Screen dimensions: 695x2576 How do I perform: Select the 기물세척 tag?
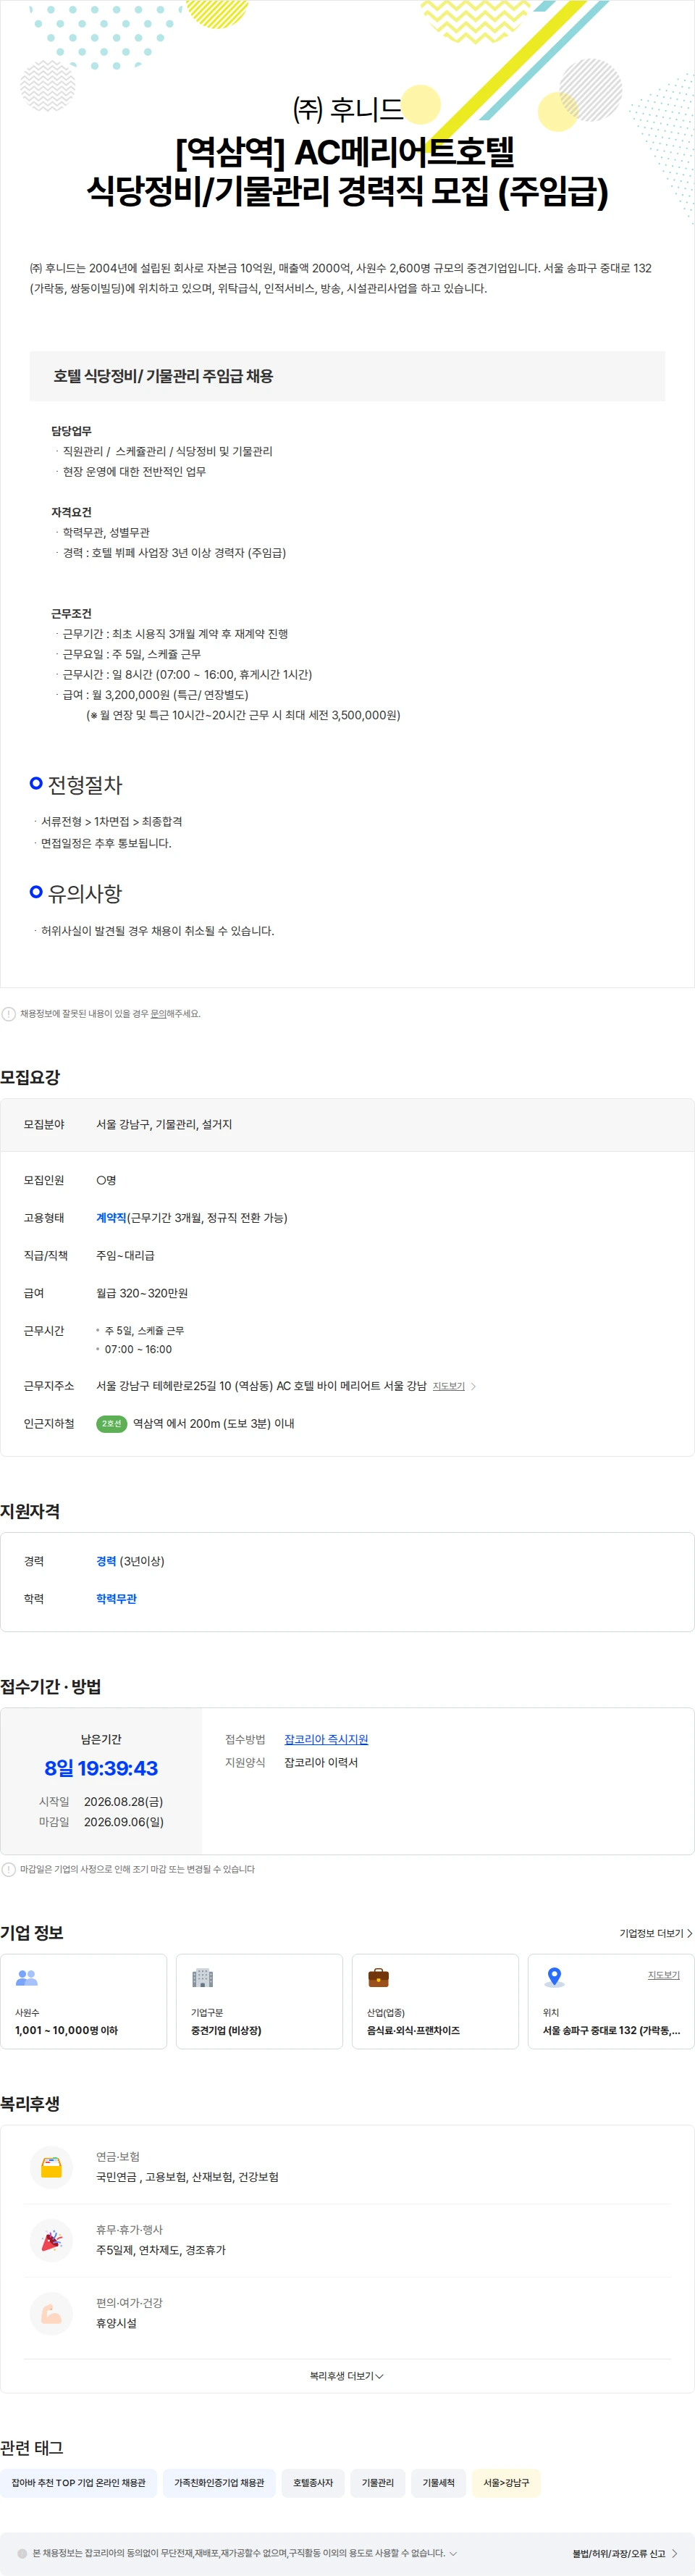pos(438,2483)
